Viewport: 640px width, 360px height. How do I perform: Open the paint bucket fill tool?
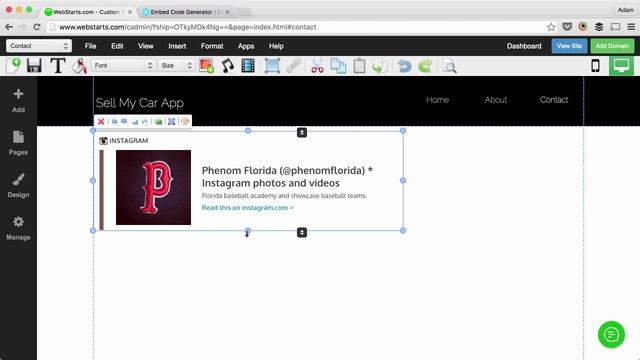click(x=80, y=66)
